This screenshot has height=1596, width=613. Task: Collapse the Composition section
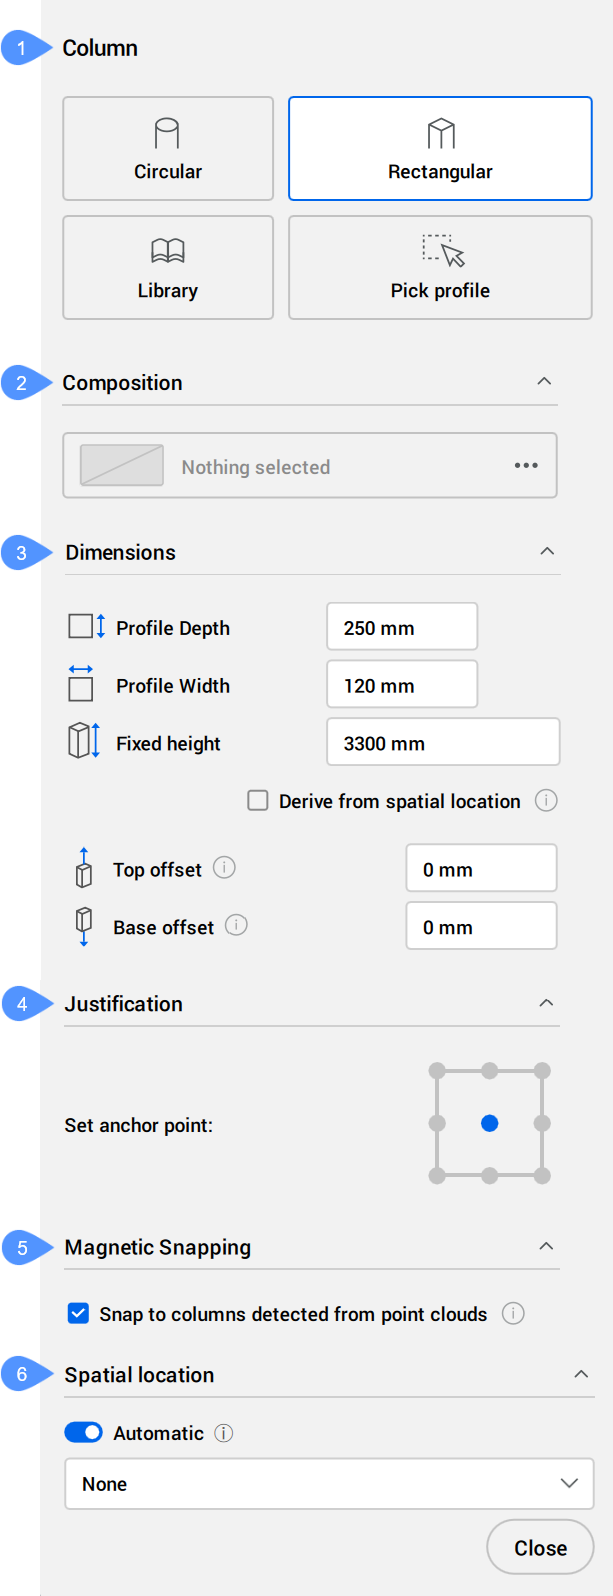(x=544, y=382)
